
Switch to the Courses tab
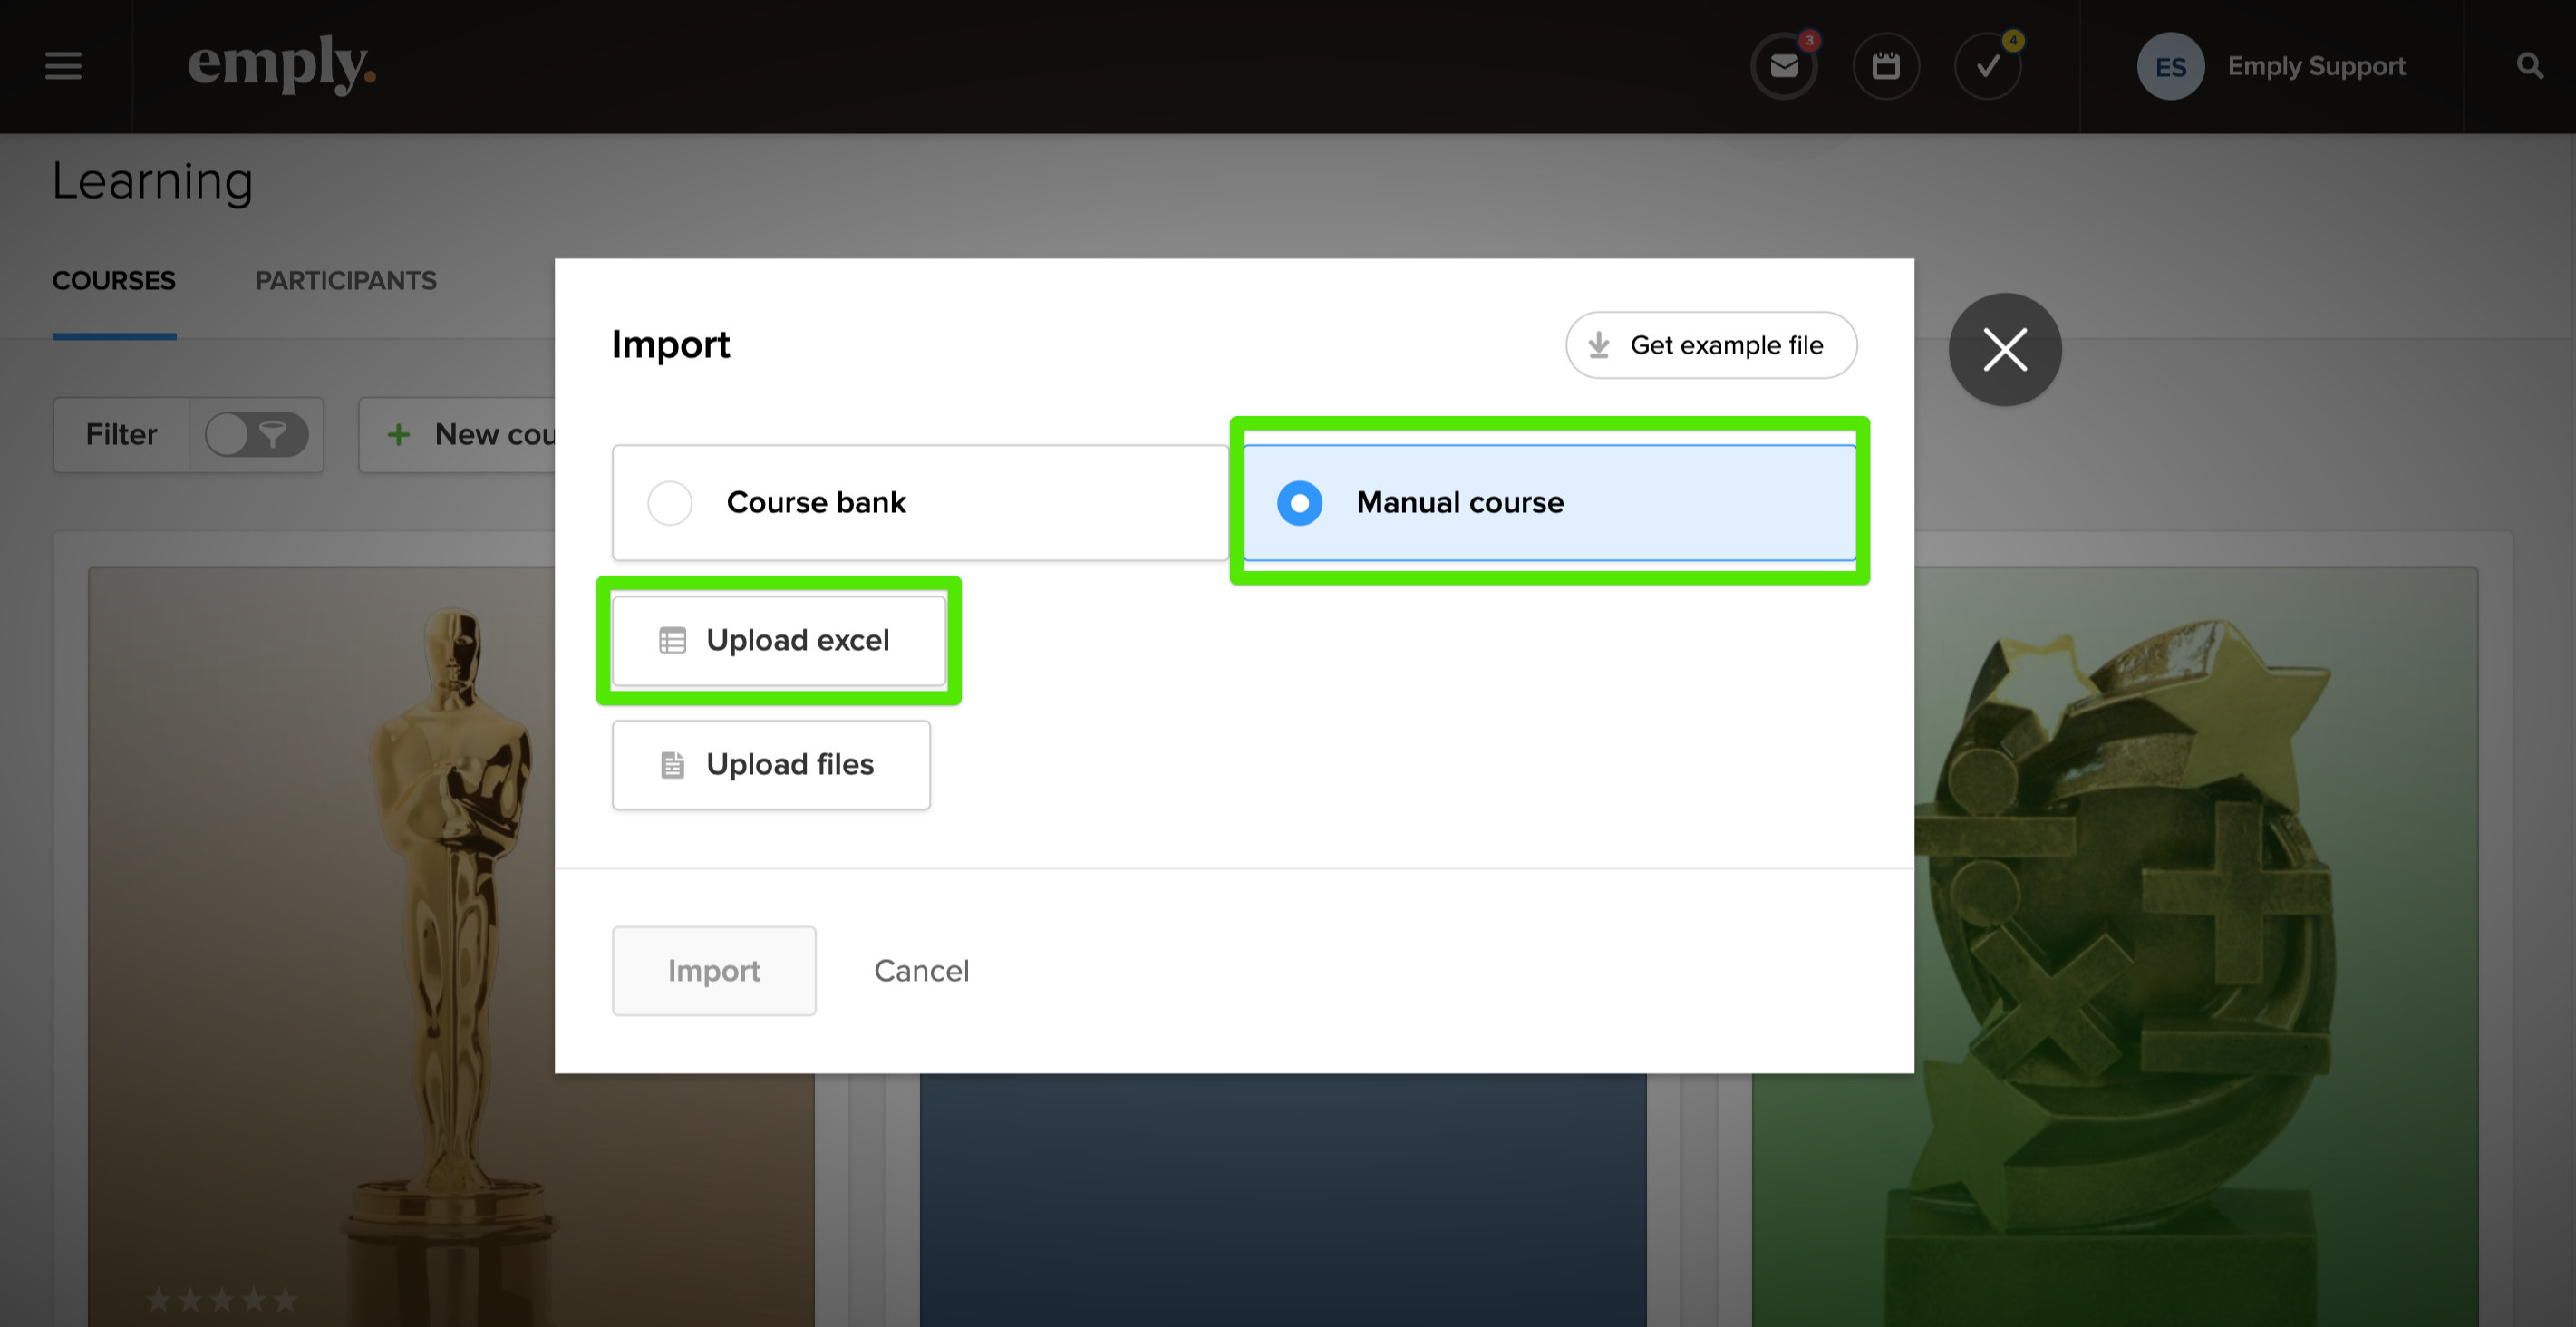[114, 281]
